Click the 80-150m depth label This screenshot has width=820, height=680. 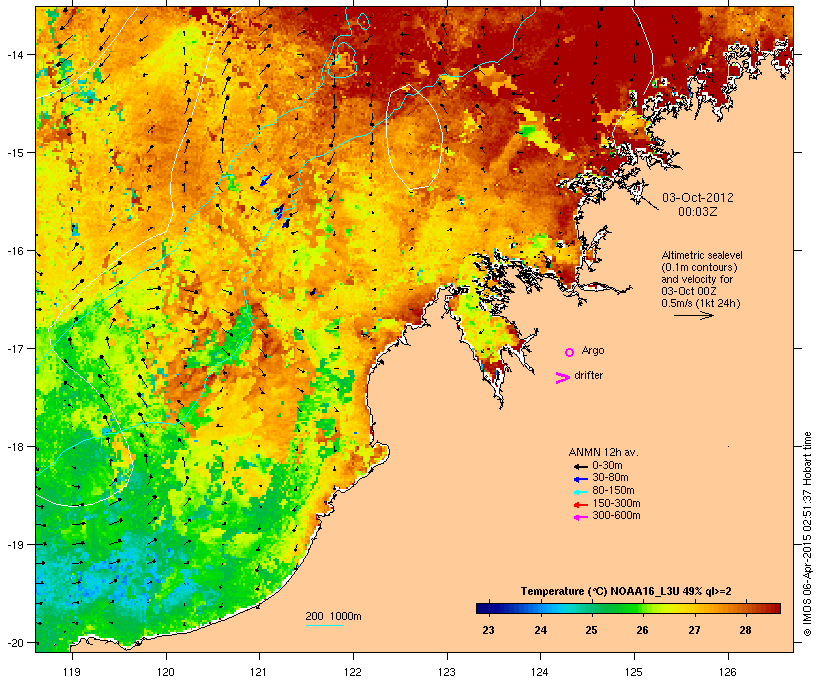pyautogui.click(x=613, y=490)
